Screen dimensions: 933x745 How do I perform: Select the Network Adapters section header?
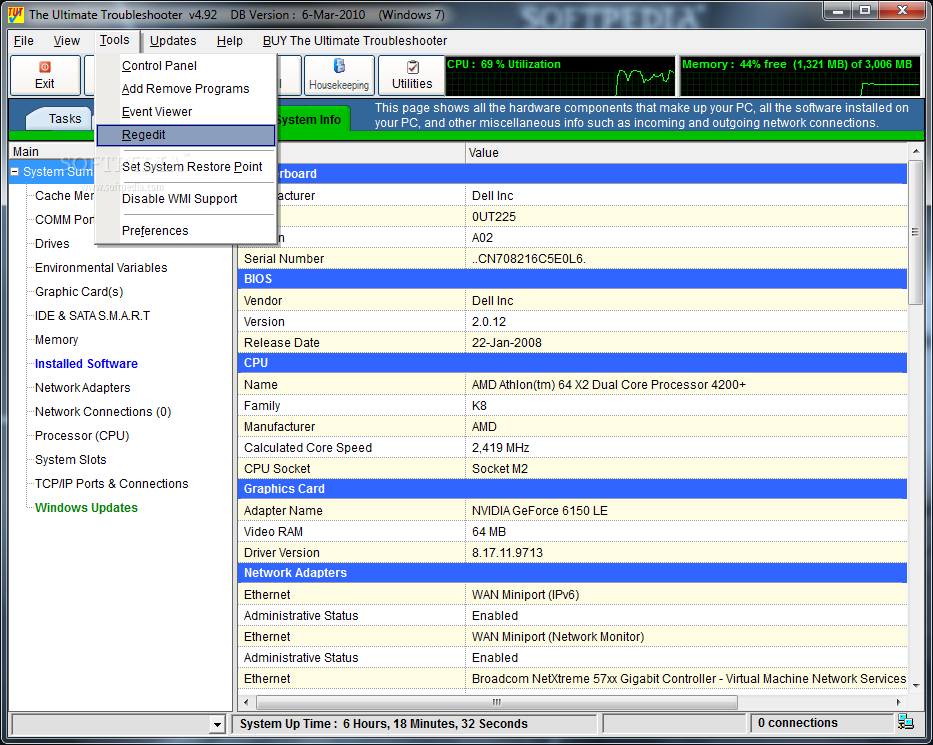(x=572, y=573)
